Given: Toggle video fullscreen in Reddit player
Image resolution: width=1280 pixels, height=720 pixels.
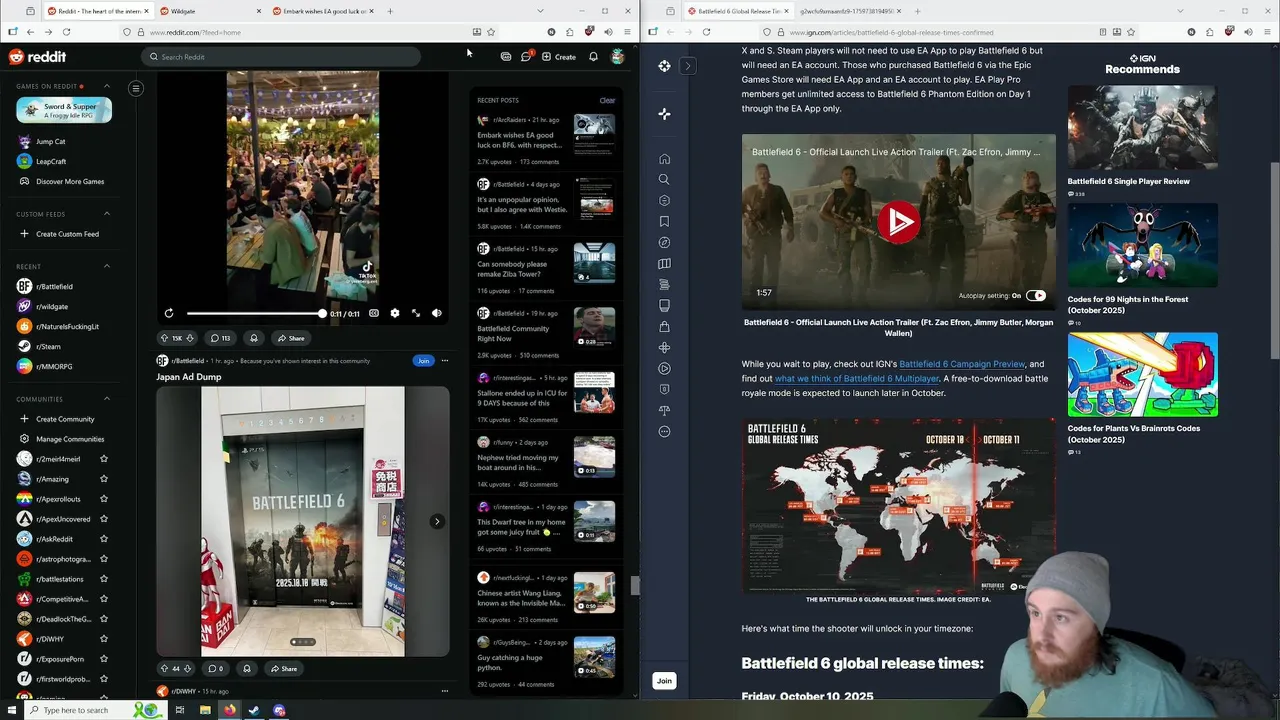Looking at the screenshot, I should [416, 313].
